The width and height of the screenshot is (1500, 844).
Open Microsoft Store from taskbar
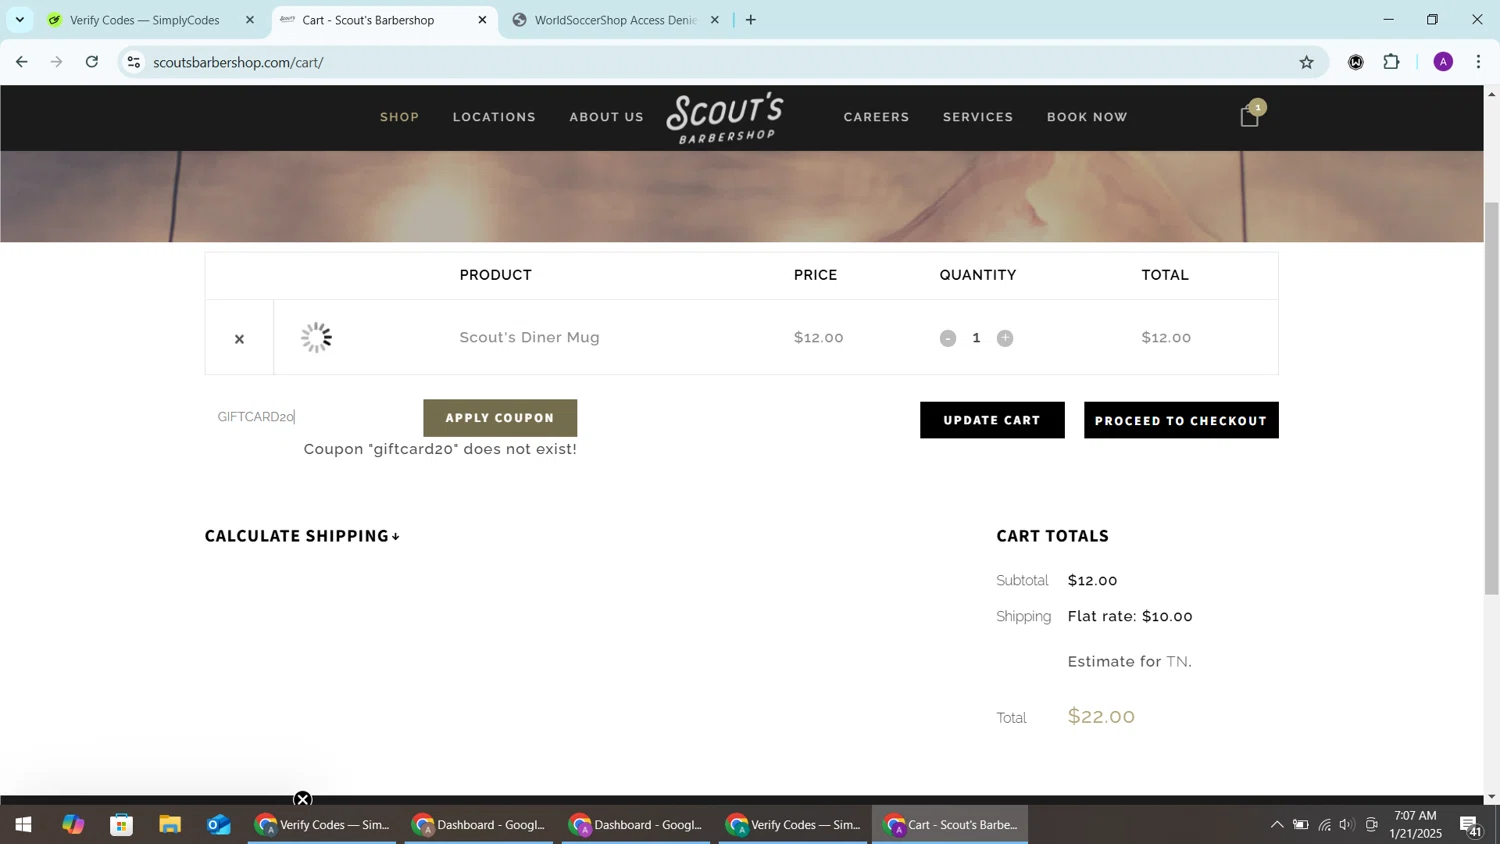pyautogui.click(x=122, y=825)
